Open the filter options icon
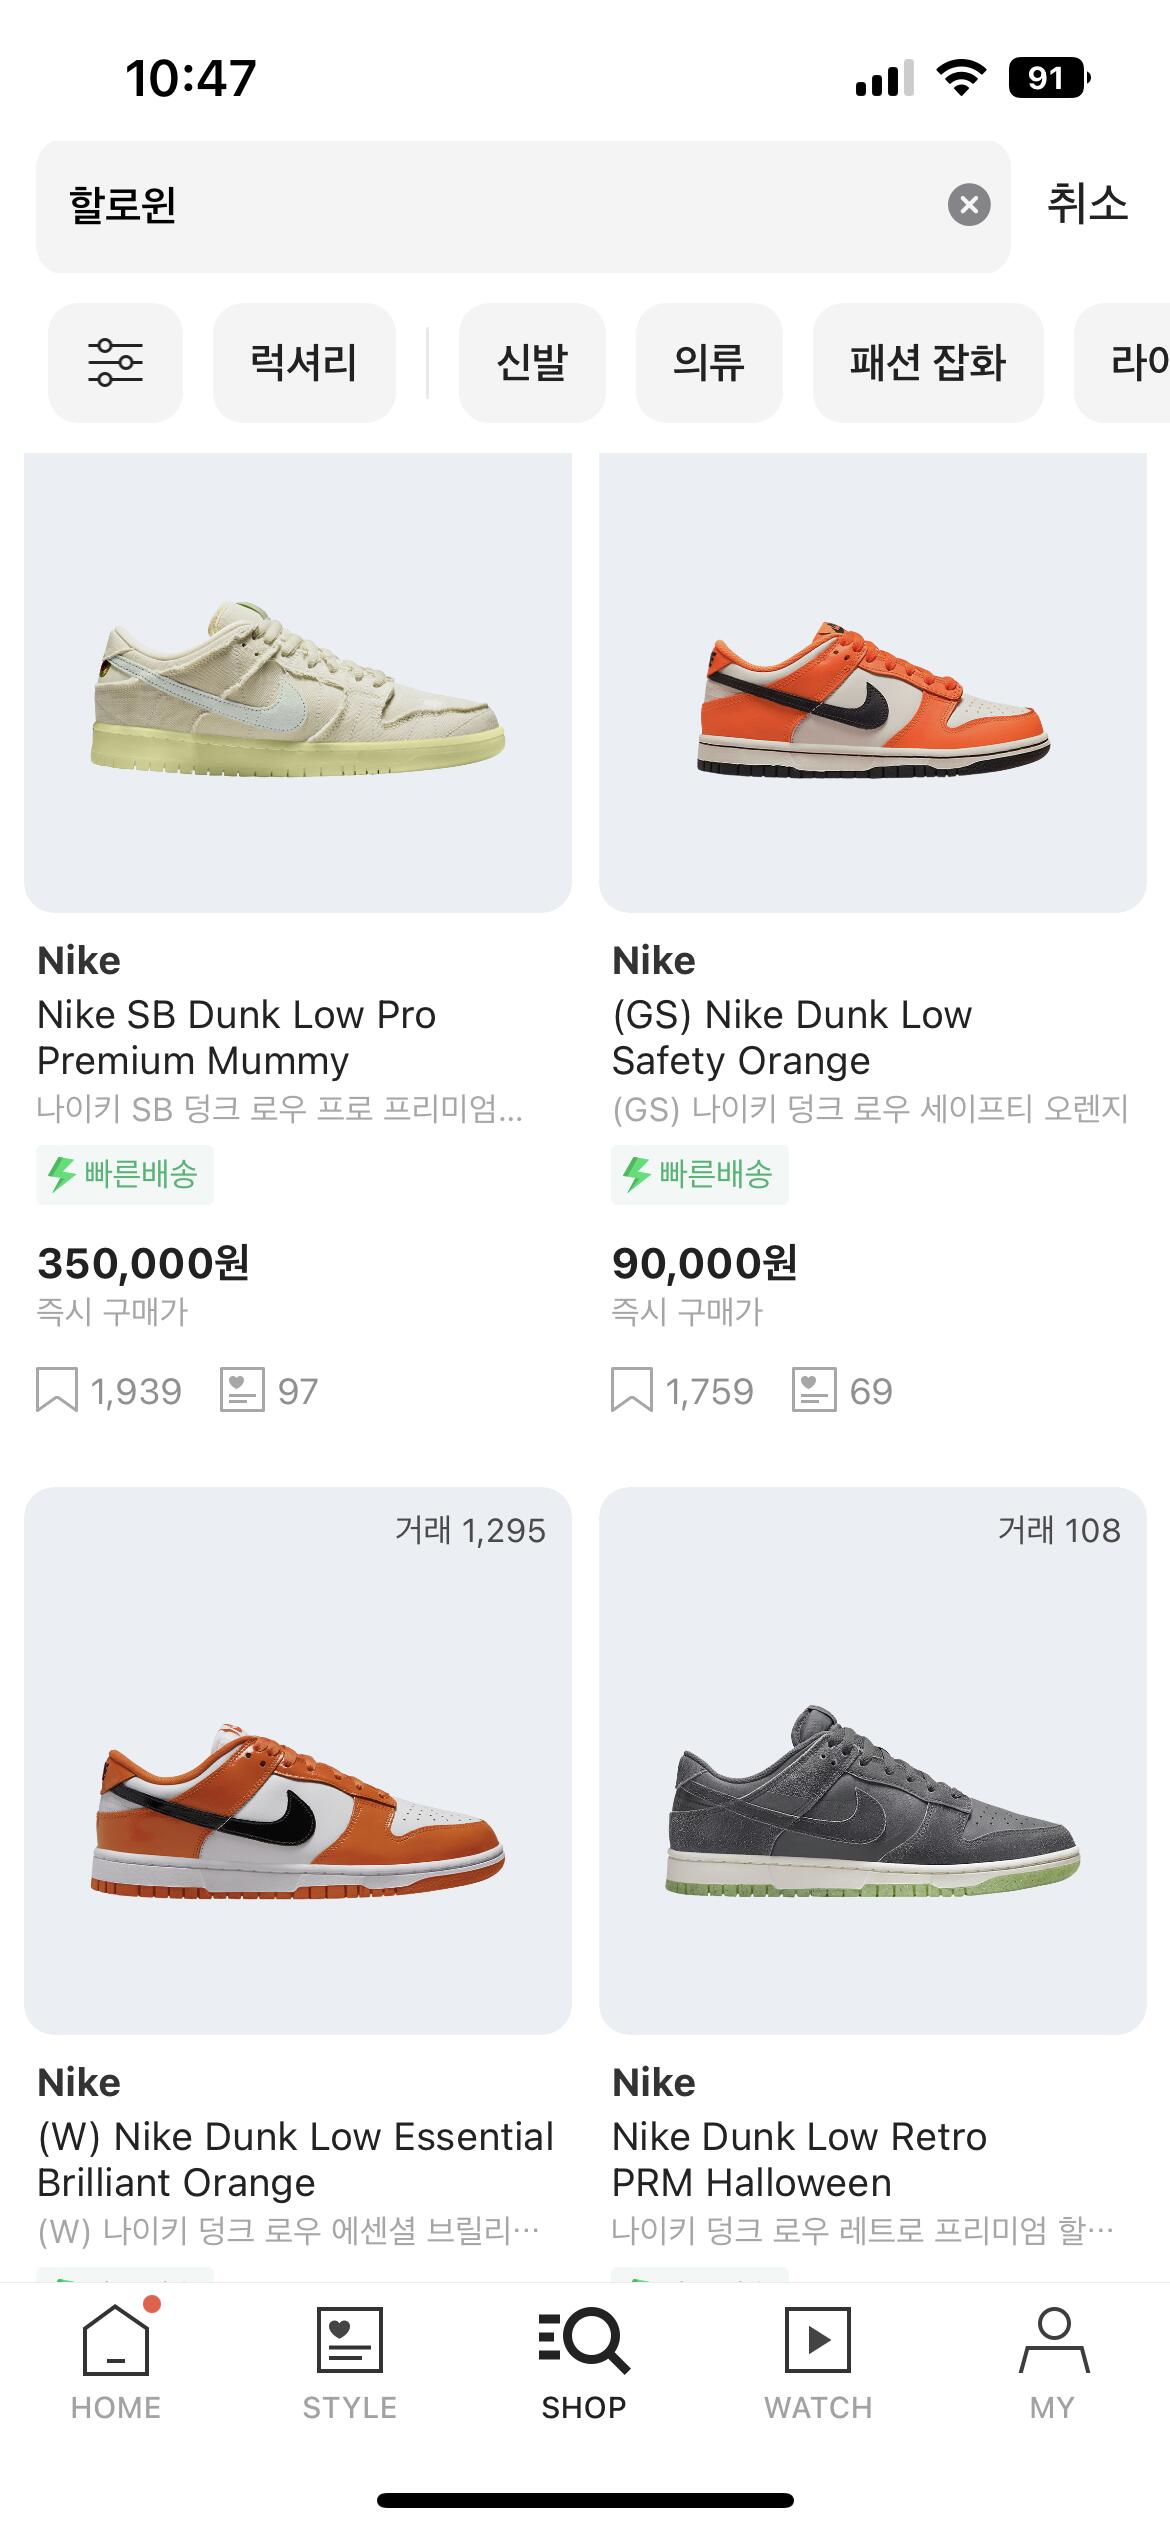 pyautogui.click(x=115, y=362)
